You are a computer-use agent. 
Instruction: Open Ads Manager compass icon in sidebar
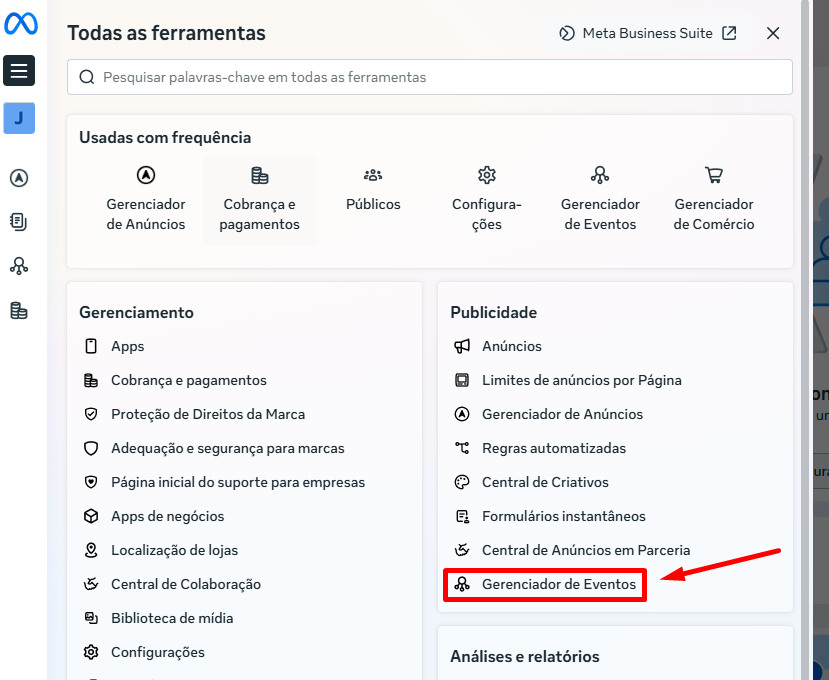[19, 178]
